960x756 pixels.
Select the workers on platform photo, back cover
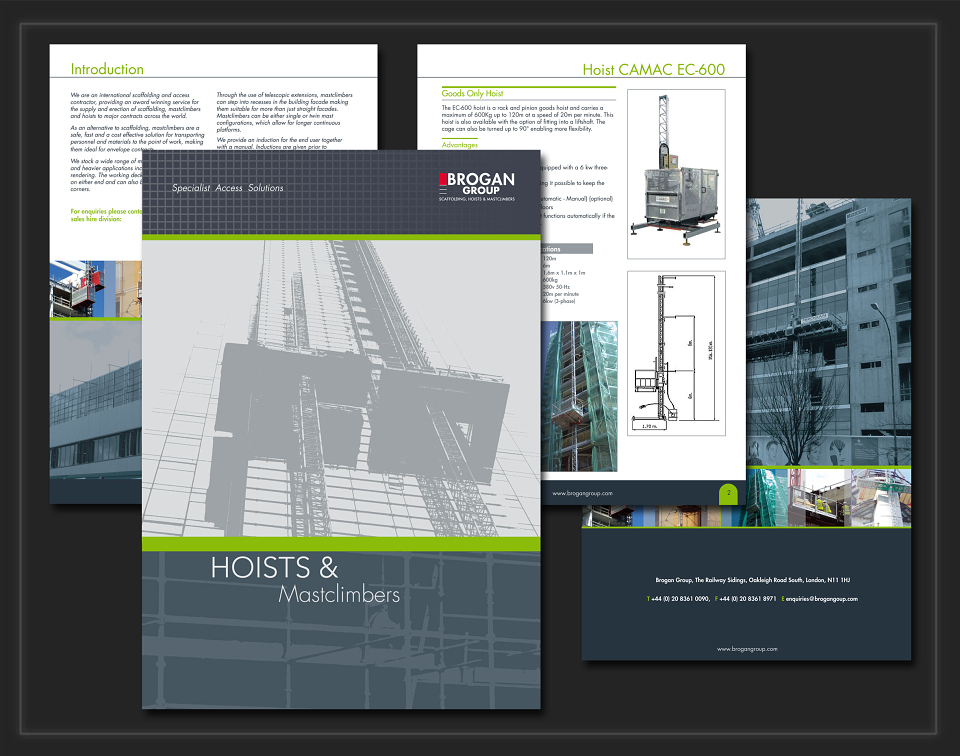click(819, 497)
